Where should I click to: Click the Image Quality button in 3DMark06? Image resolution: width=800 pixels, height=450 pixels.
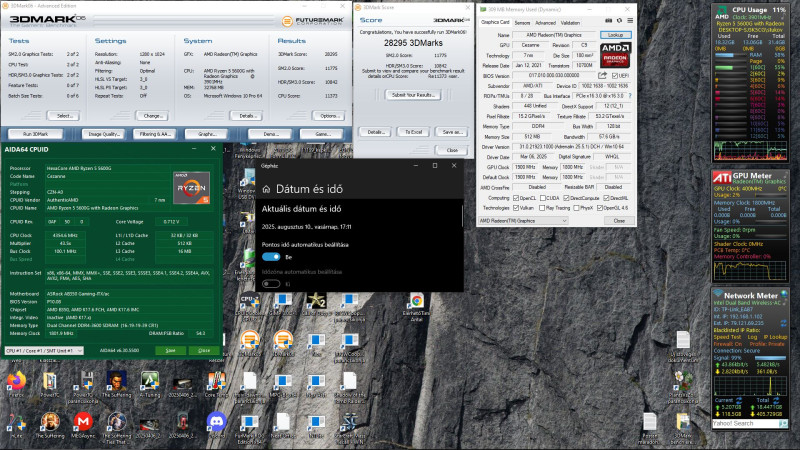click(x=104, y=134)
